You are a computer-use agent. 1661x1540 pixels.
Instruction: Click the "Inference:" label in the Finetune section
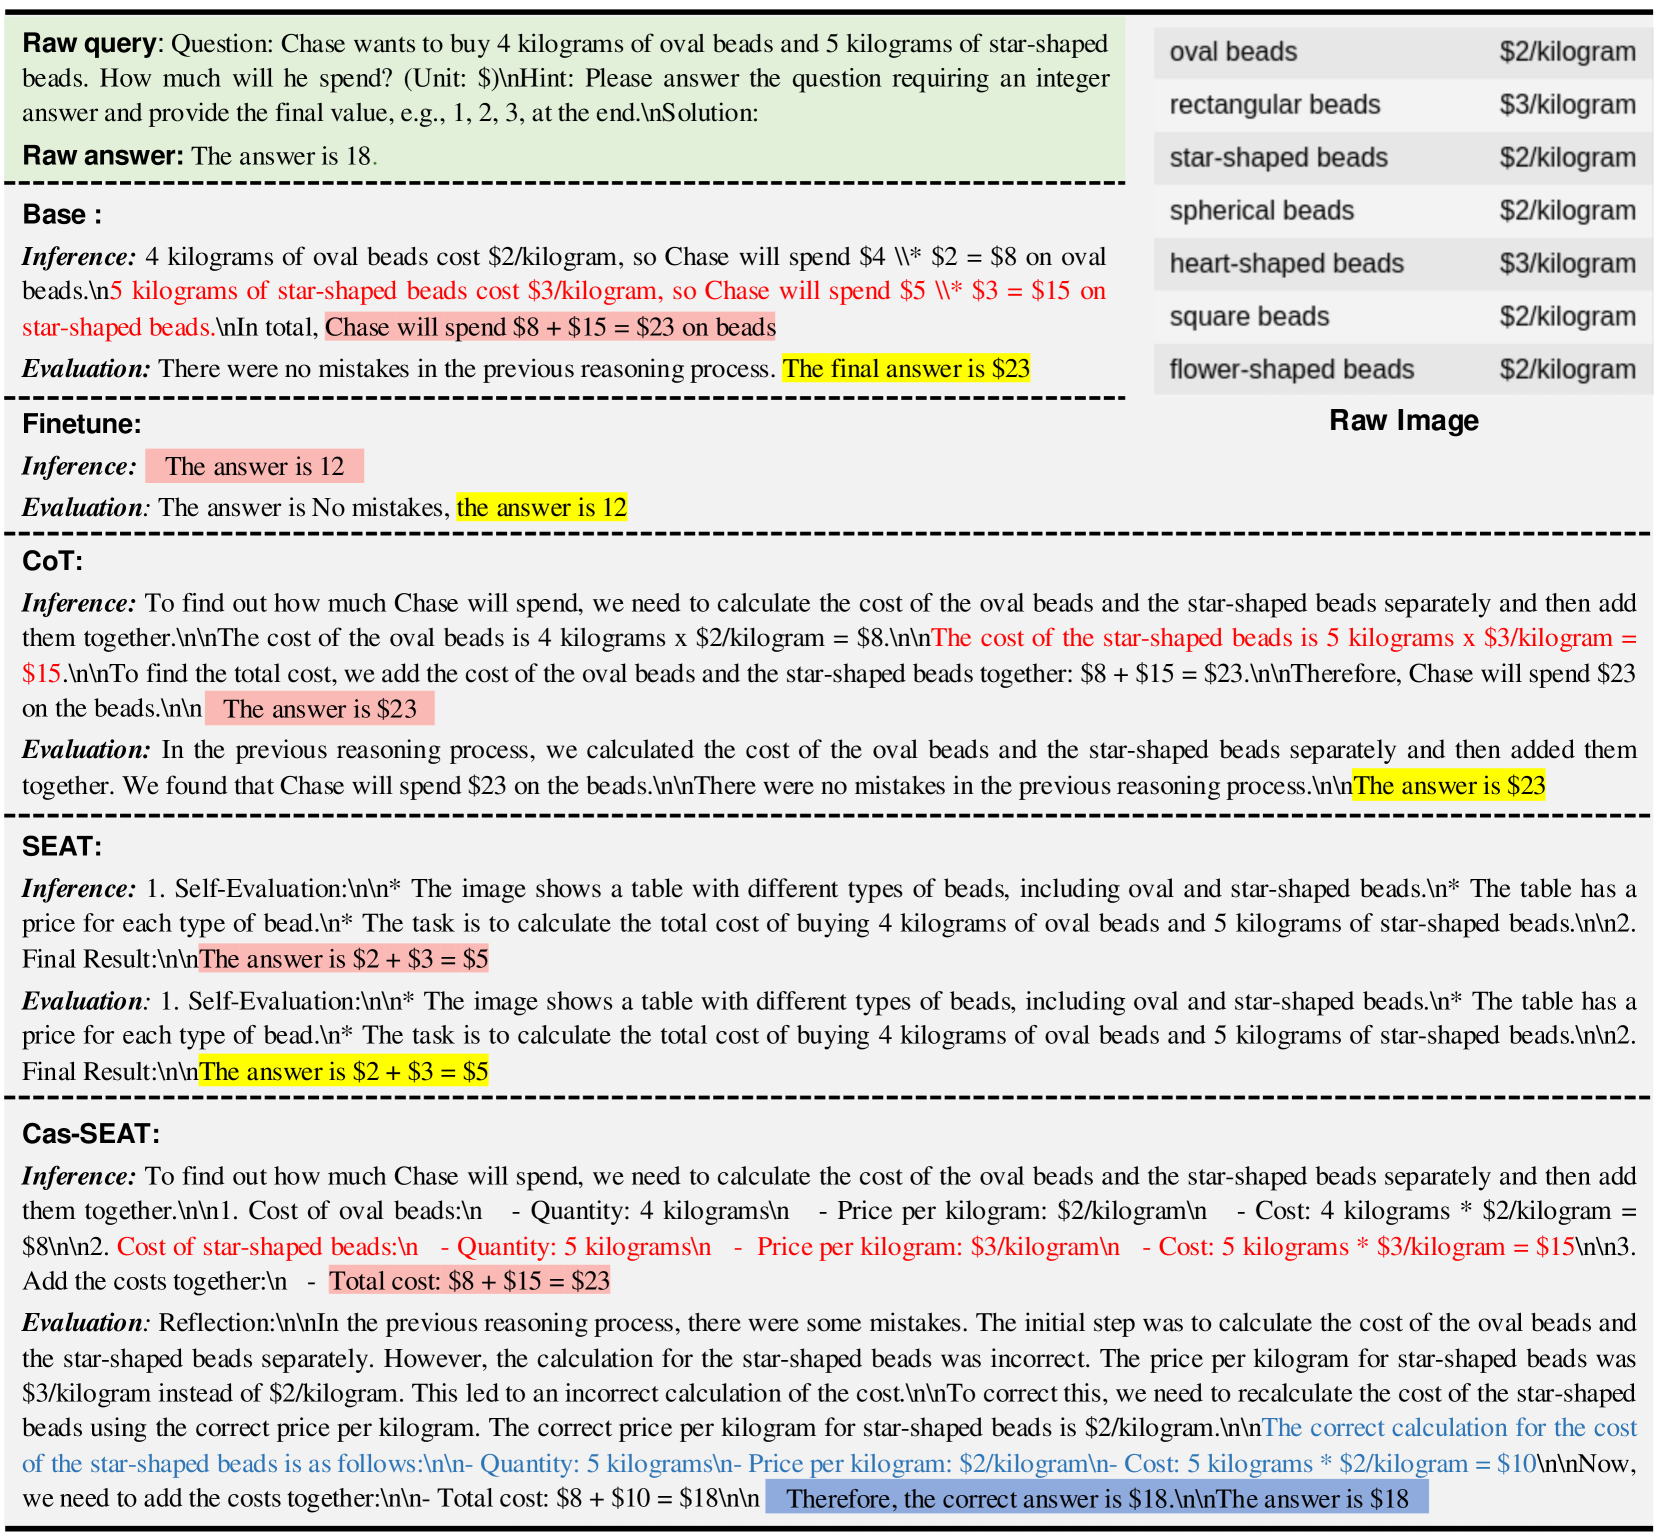coord(79,467)
